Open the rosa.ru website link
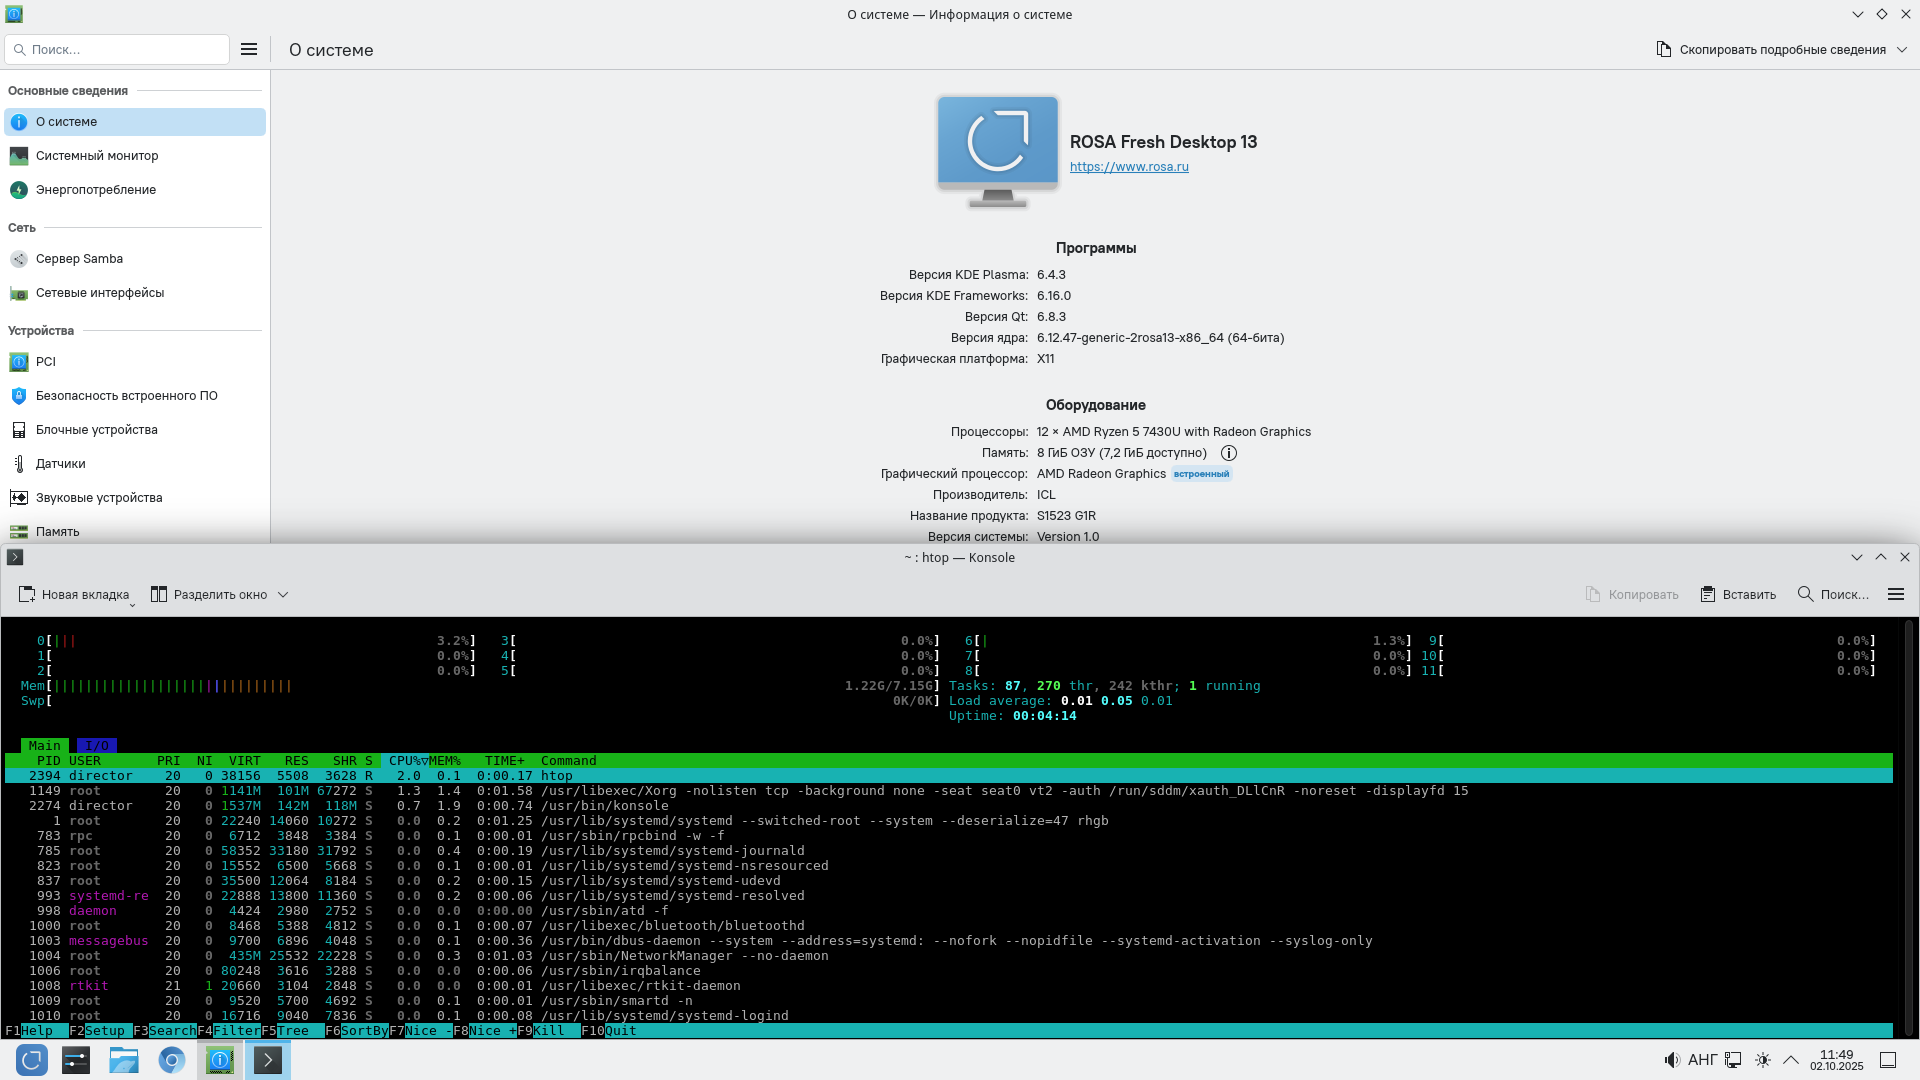Image resolution: width=1920 pixels, height=1080 pixels. (1129, 167)
